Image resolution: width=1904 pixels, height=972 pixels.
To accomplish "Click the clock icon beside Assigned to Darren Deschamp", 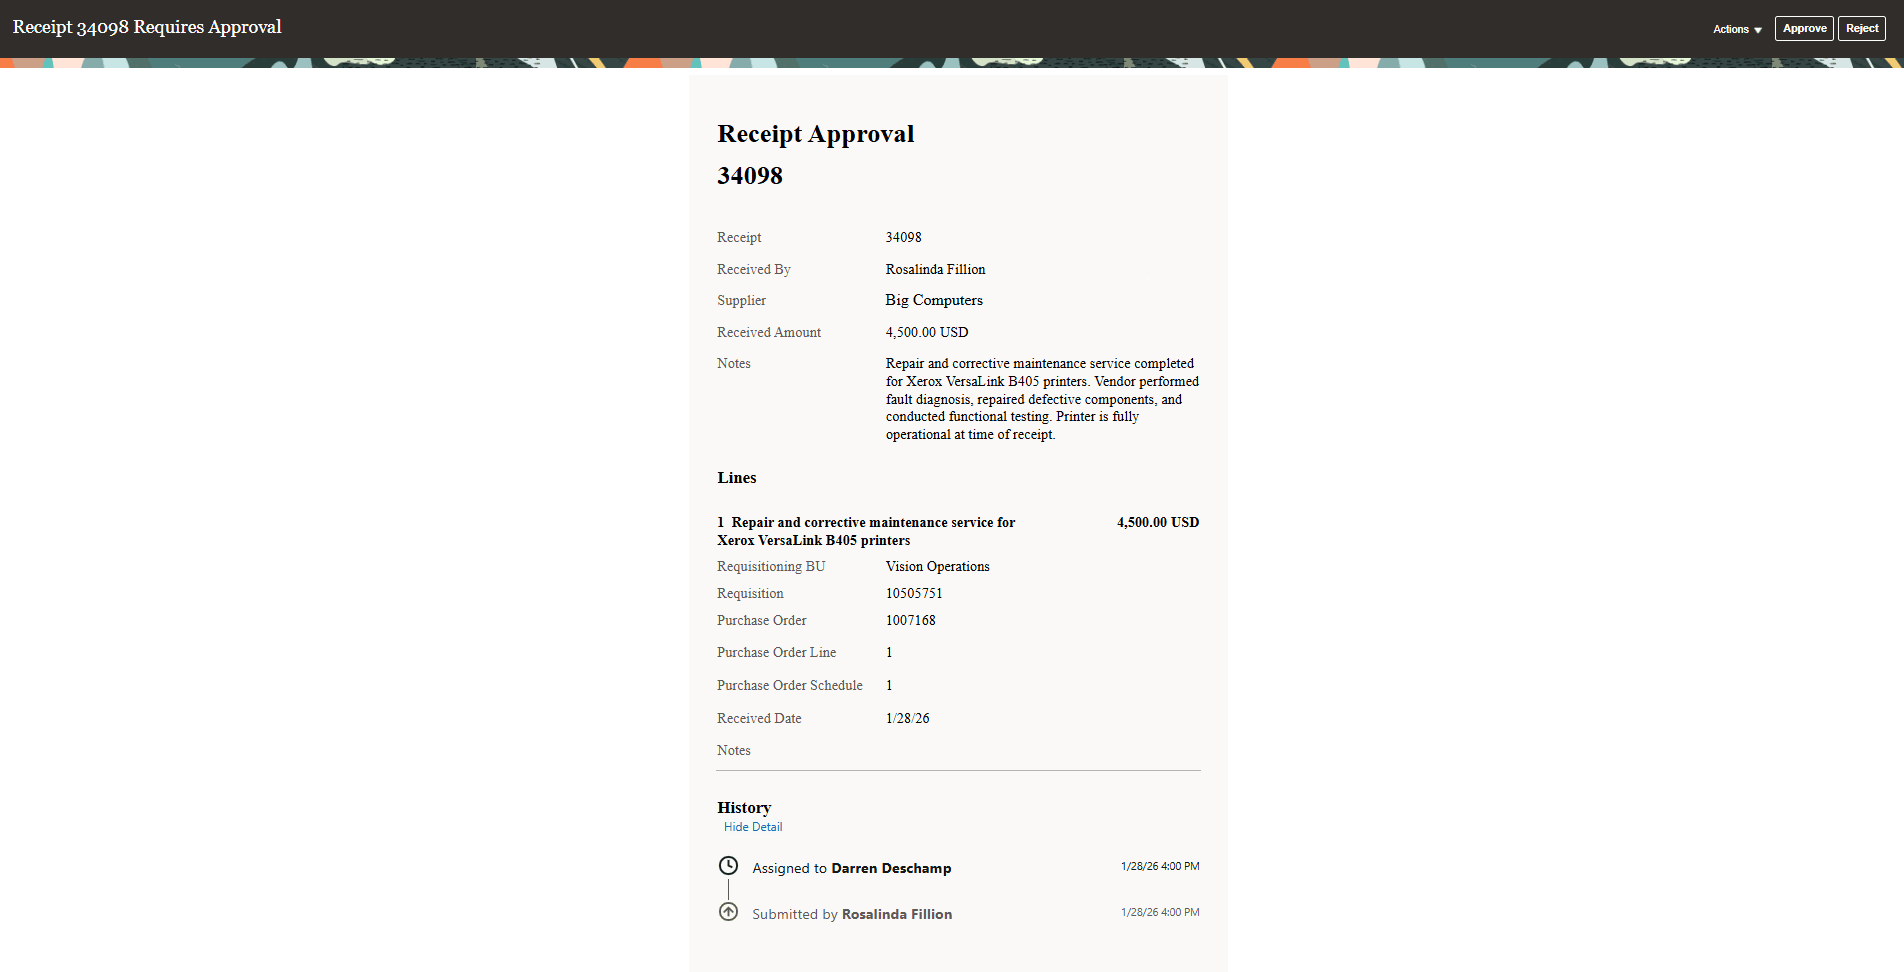I will [x=729, y=864].
